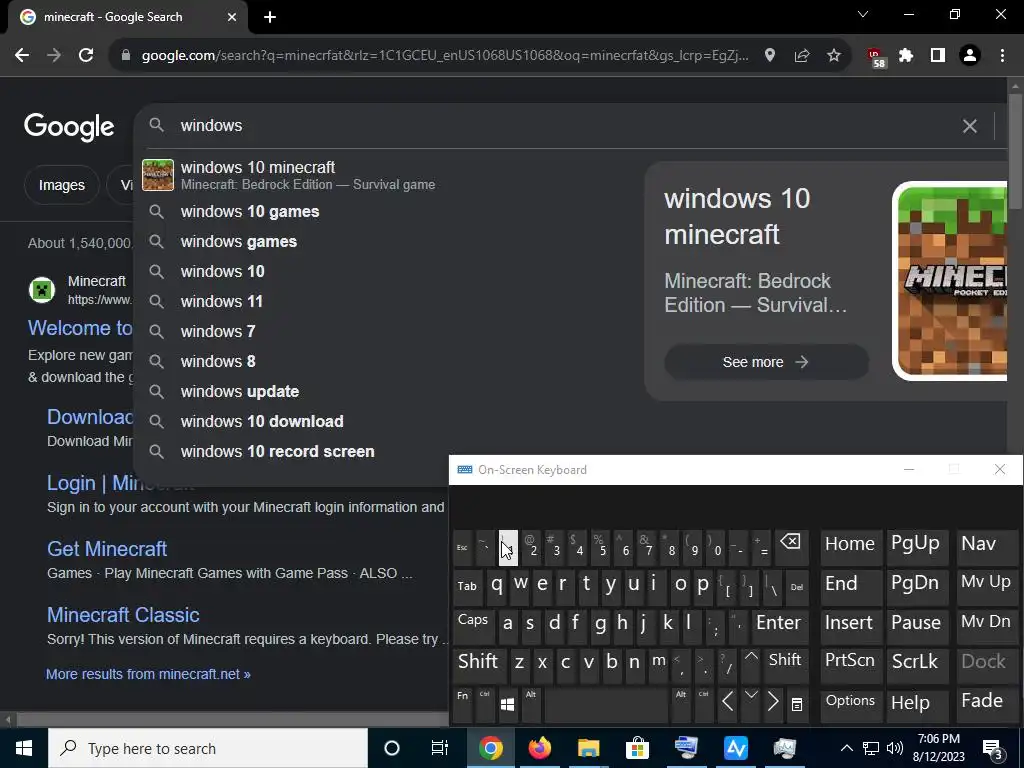
Task: Open More results from minecraft.net link
Action: coord(148,674)
